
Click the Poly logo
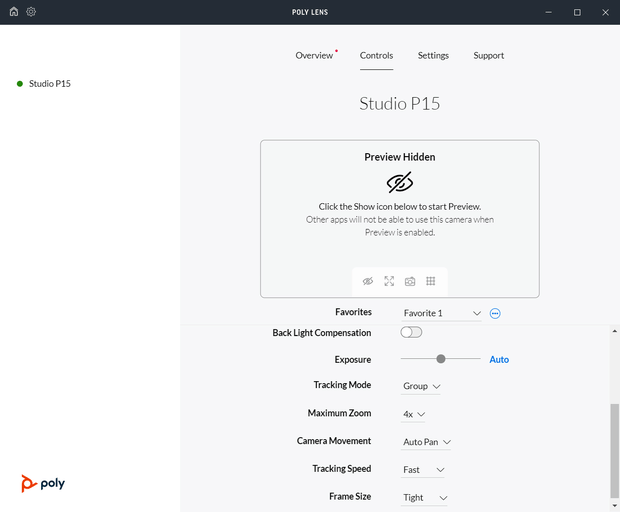pyautogui.click(x=43, y=483)
